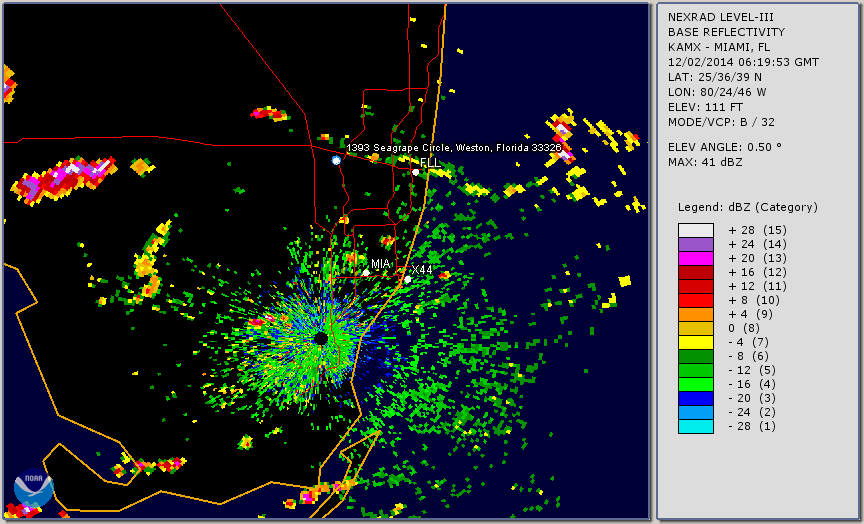Click the +20 (13) magenta legend swatch
This screenshot has width=864, height=524.
pos(695,258)
